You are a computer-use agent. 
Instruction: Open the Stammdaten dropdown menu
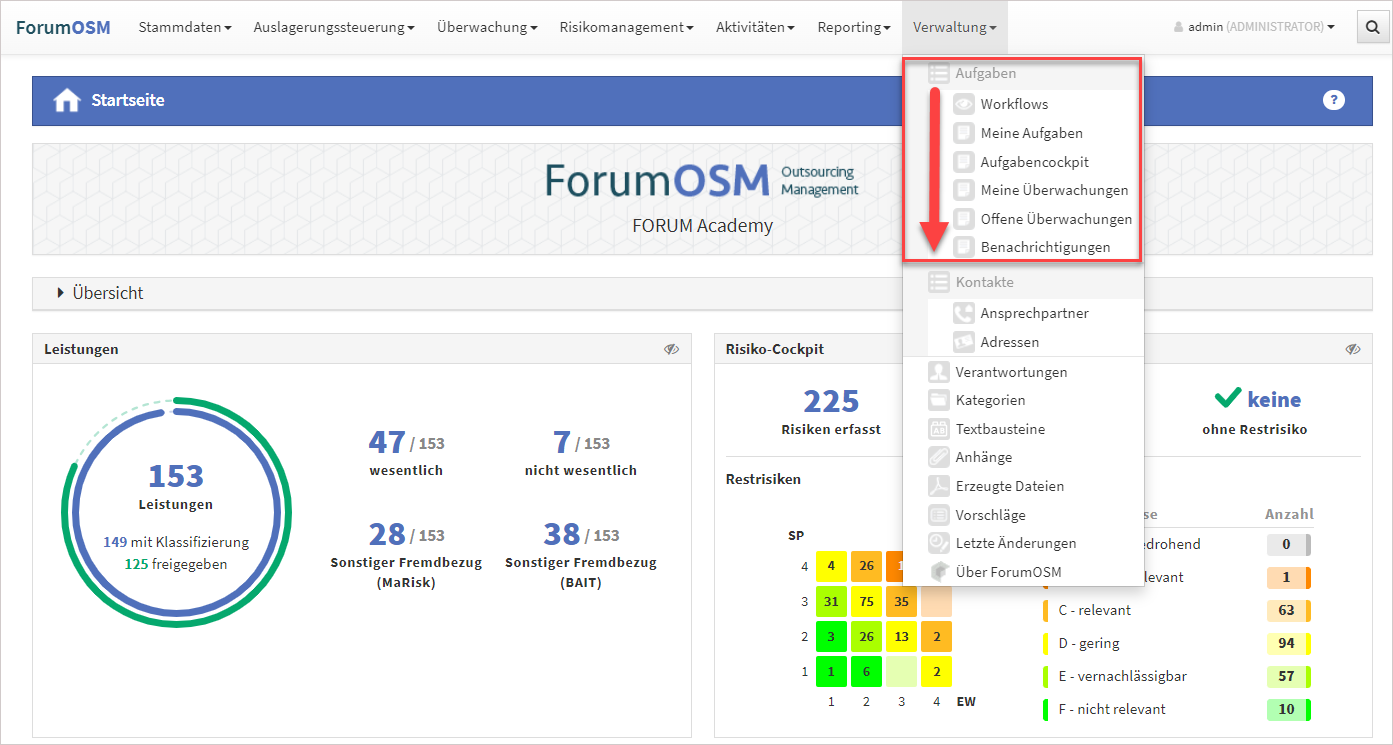[184, 28]
